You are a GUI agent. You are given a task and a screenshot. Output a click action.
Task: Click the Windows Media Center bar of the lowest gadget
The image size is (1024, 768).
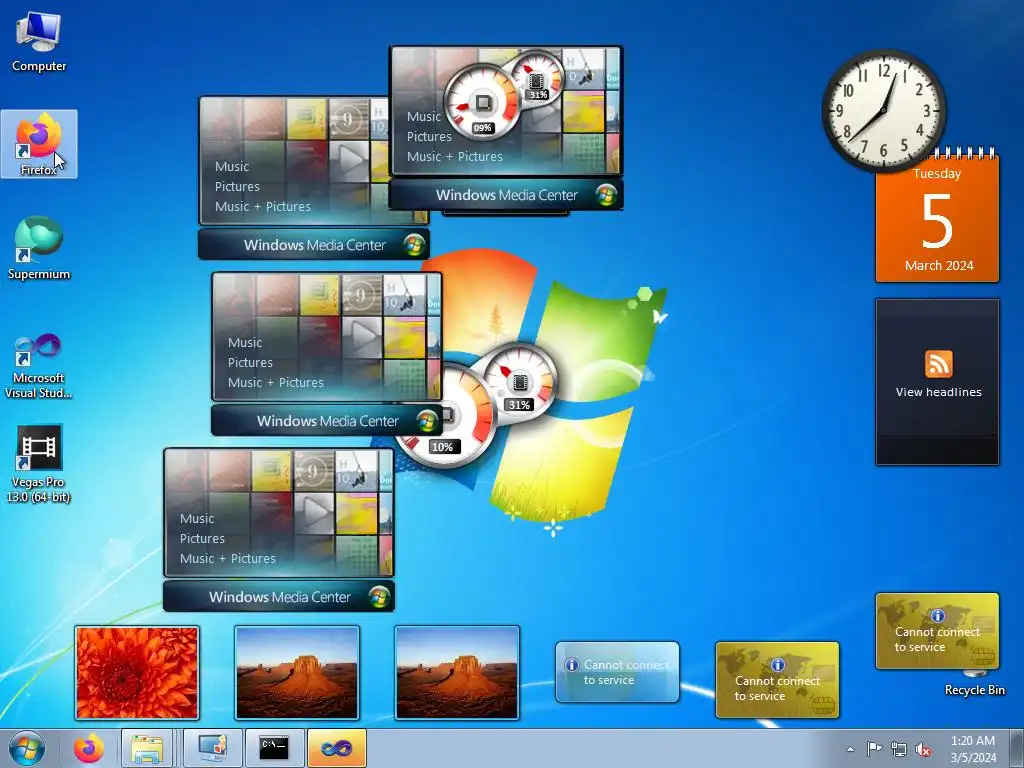(x=279, y=596)
